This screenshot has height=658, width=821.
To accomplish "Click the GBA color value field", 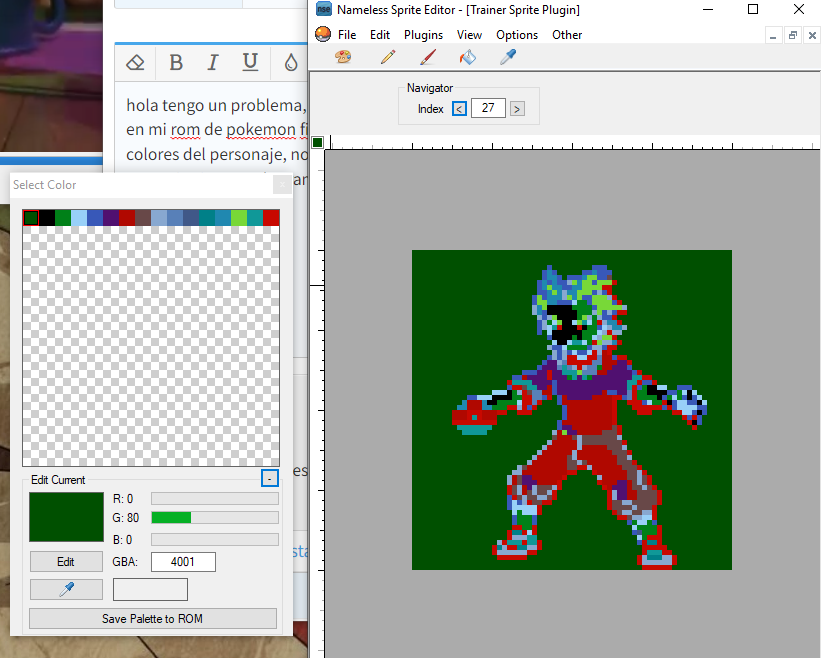I will pyautogui.click(x=183, y=562).
